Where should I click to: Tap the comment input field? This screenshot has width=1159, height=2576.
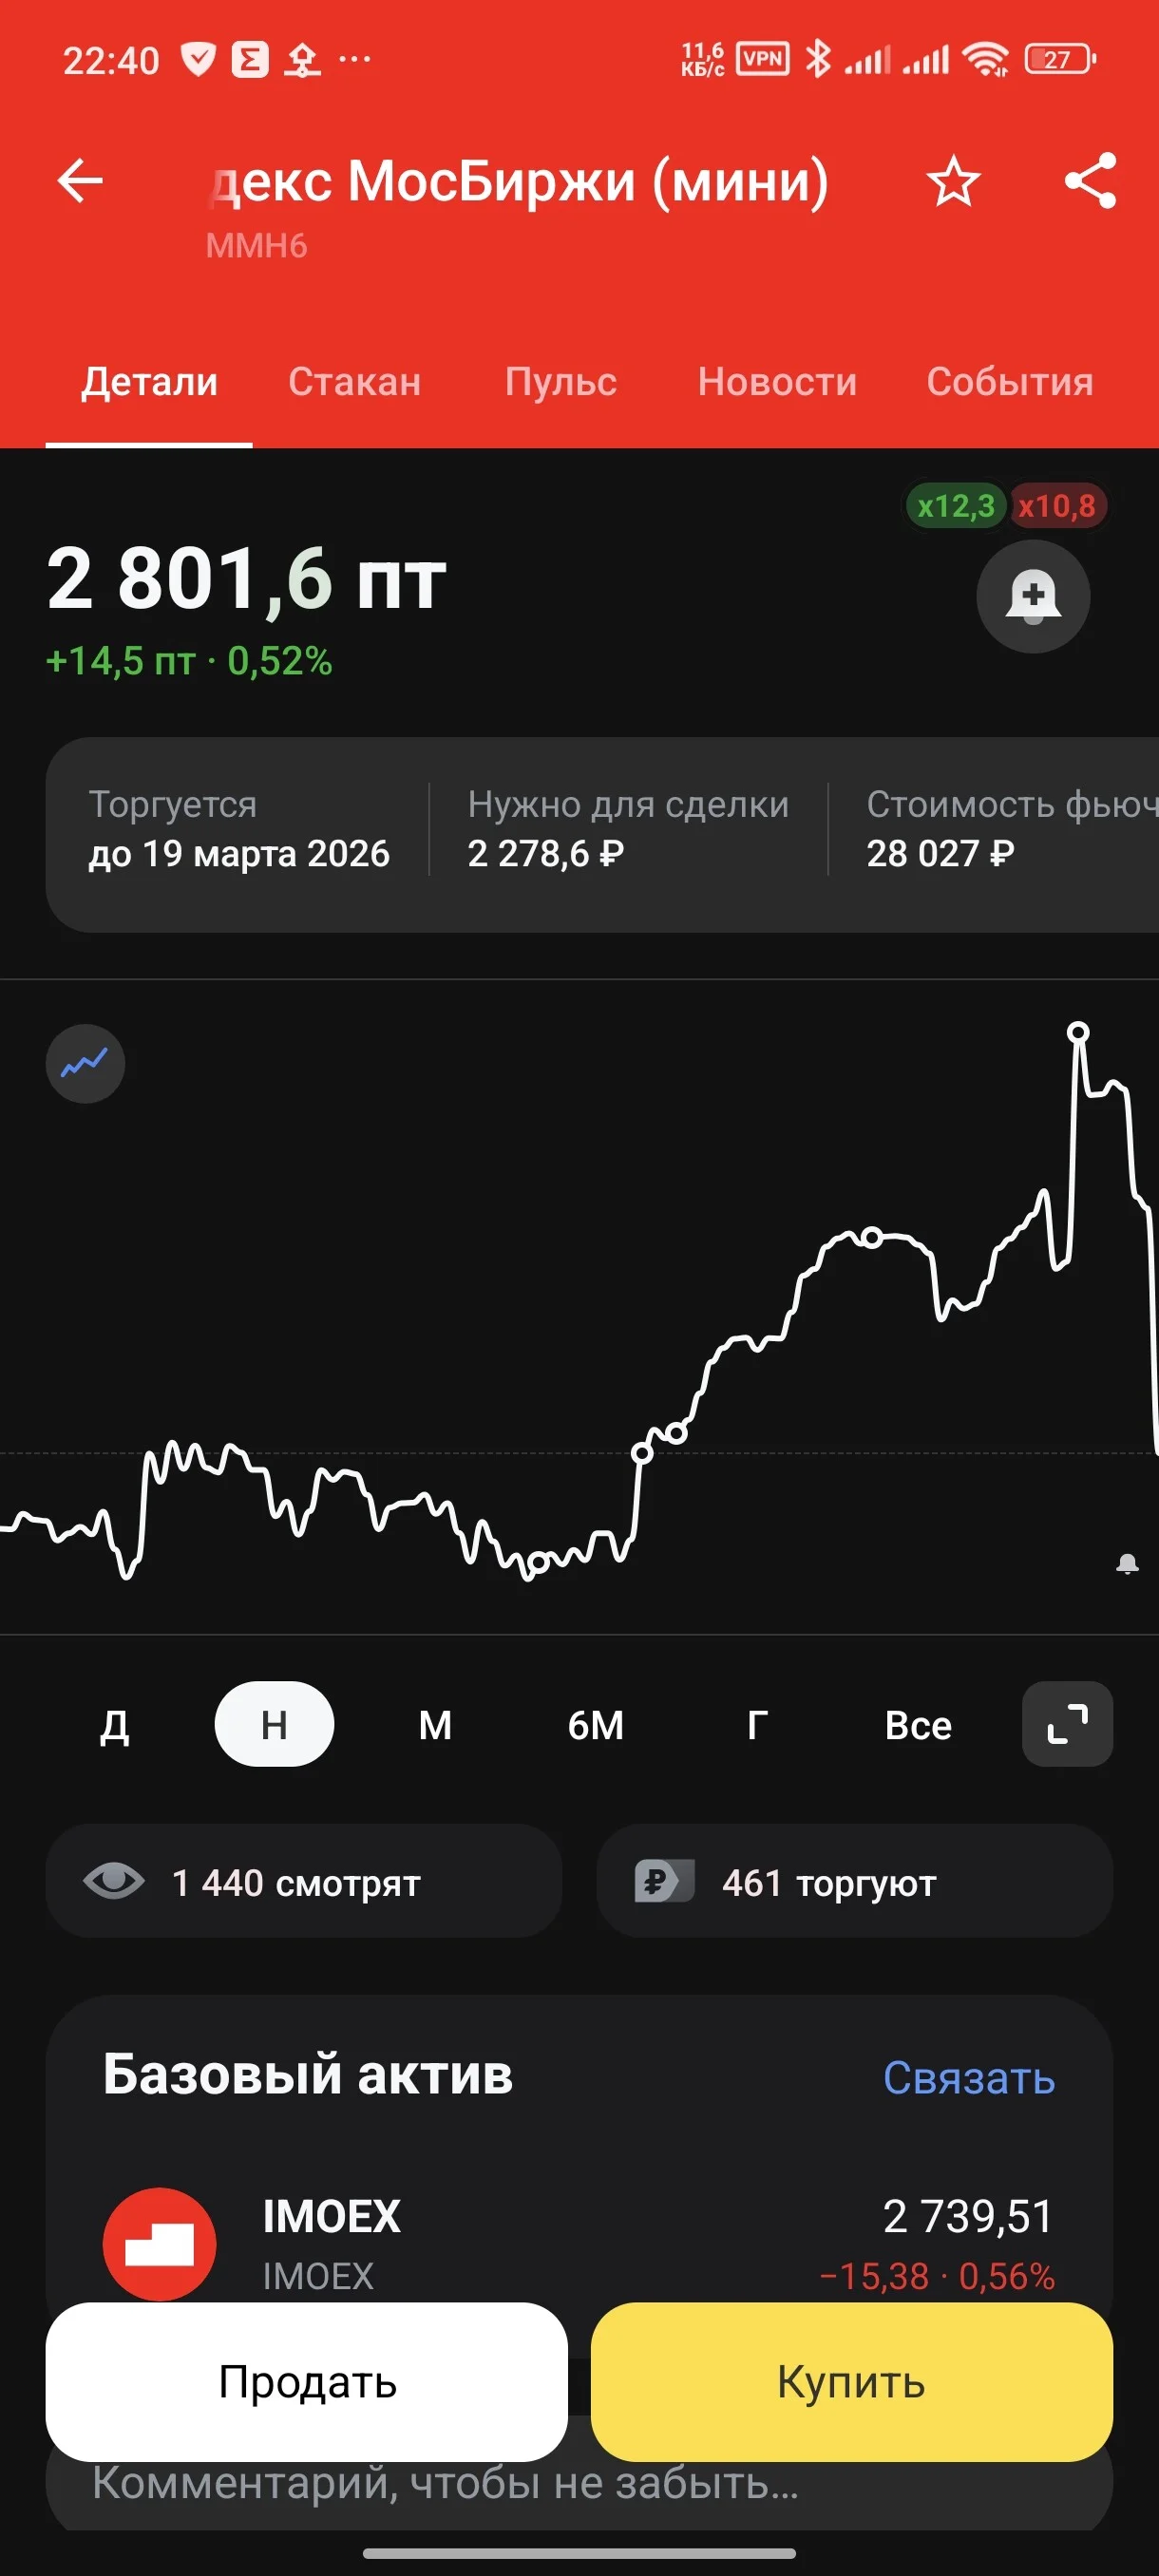click(x=579, y=2490)
